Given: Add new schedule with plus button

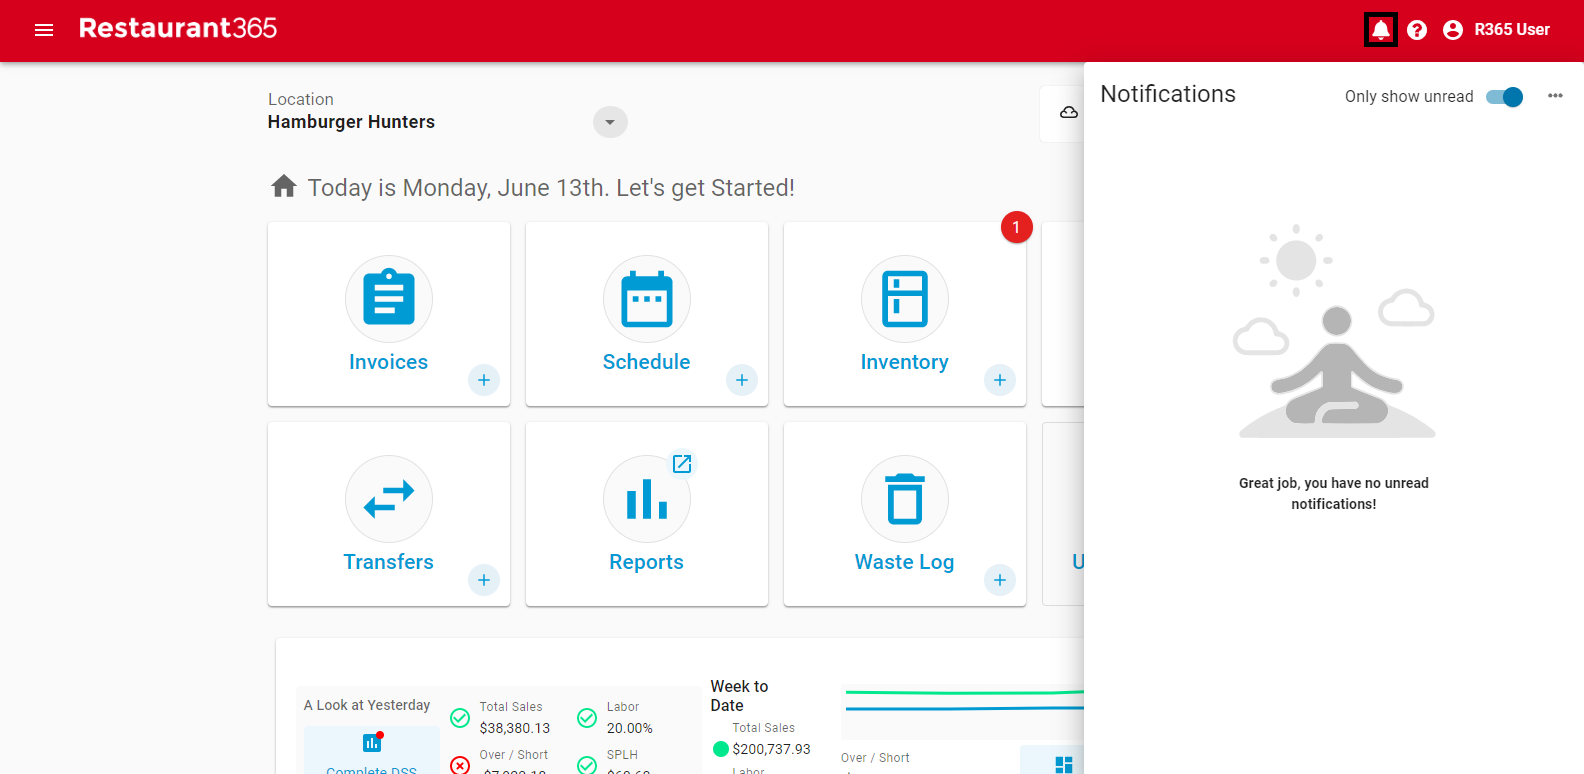Looking at the screenshot, I should tap(742, 380).
